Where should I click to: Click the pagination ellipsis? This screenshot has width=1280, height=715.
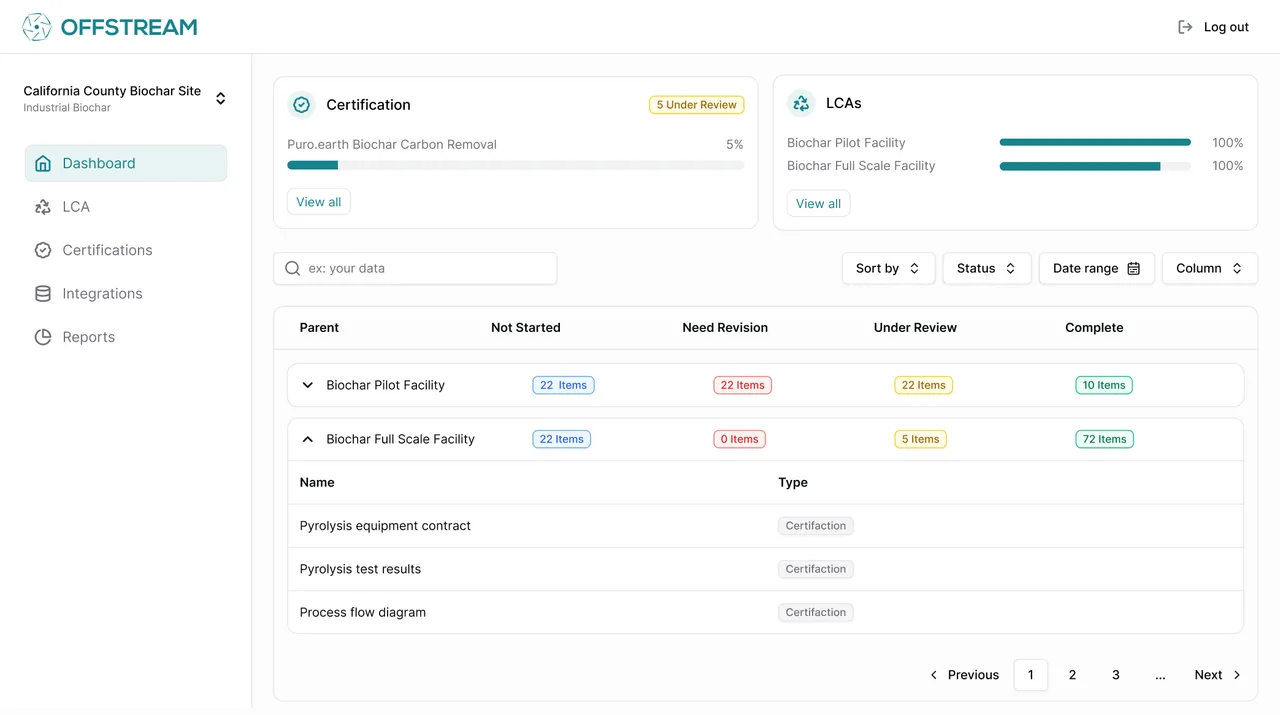point(1160,675)
